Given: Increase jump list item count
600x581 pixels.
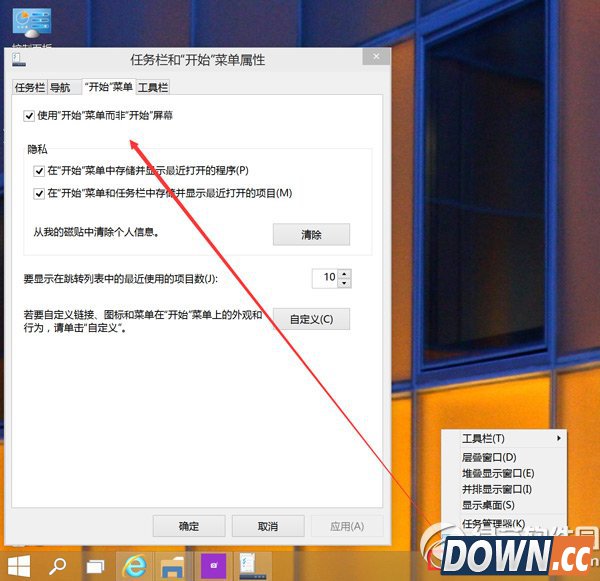Looking at the screenshot, I should tap(344, 274).
